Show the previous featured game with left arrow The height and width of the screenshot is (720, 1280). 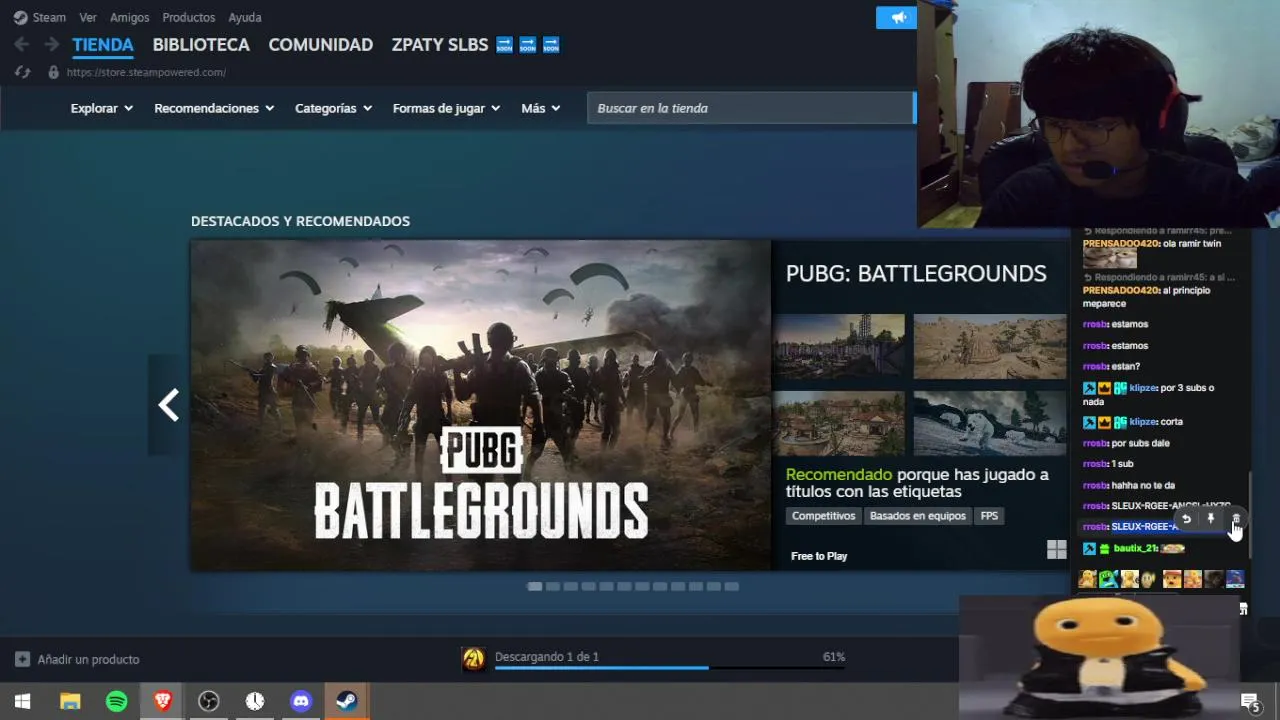pos(168,405)
